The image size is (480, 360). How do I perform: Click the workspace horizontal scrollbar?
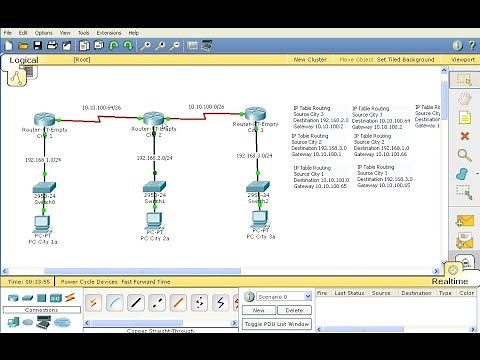tap(142, 271)
